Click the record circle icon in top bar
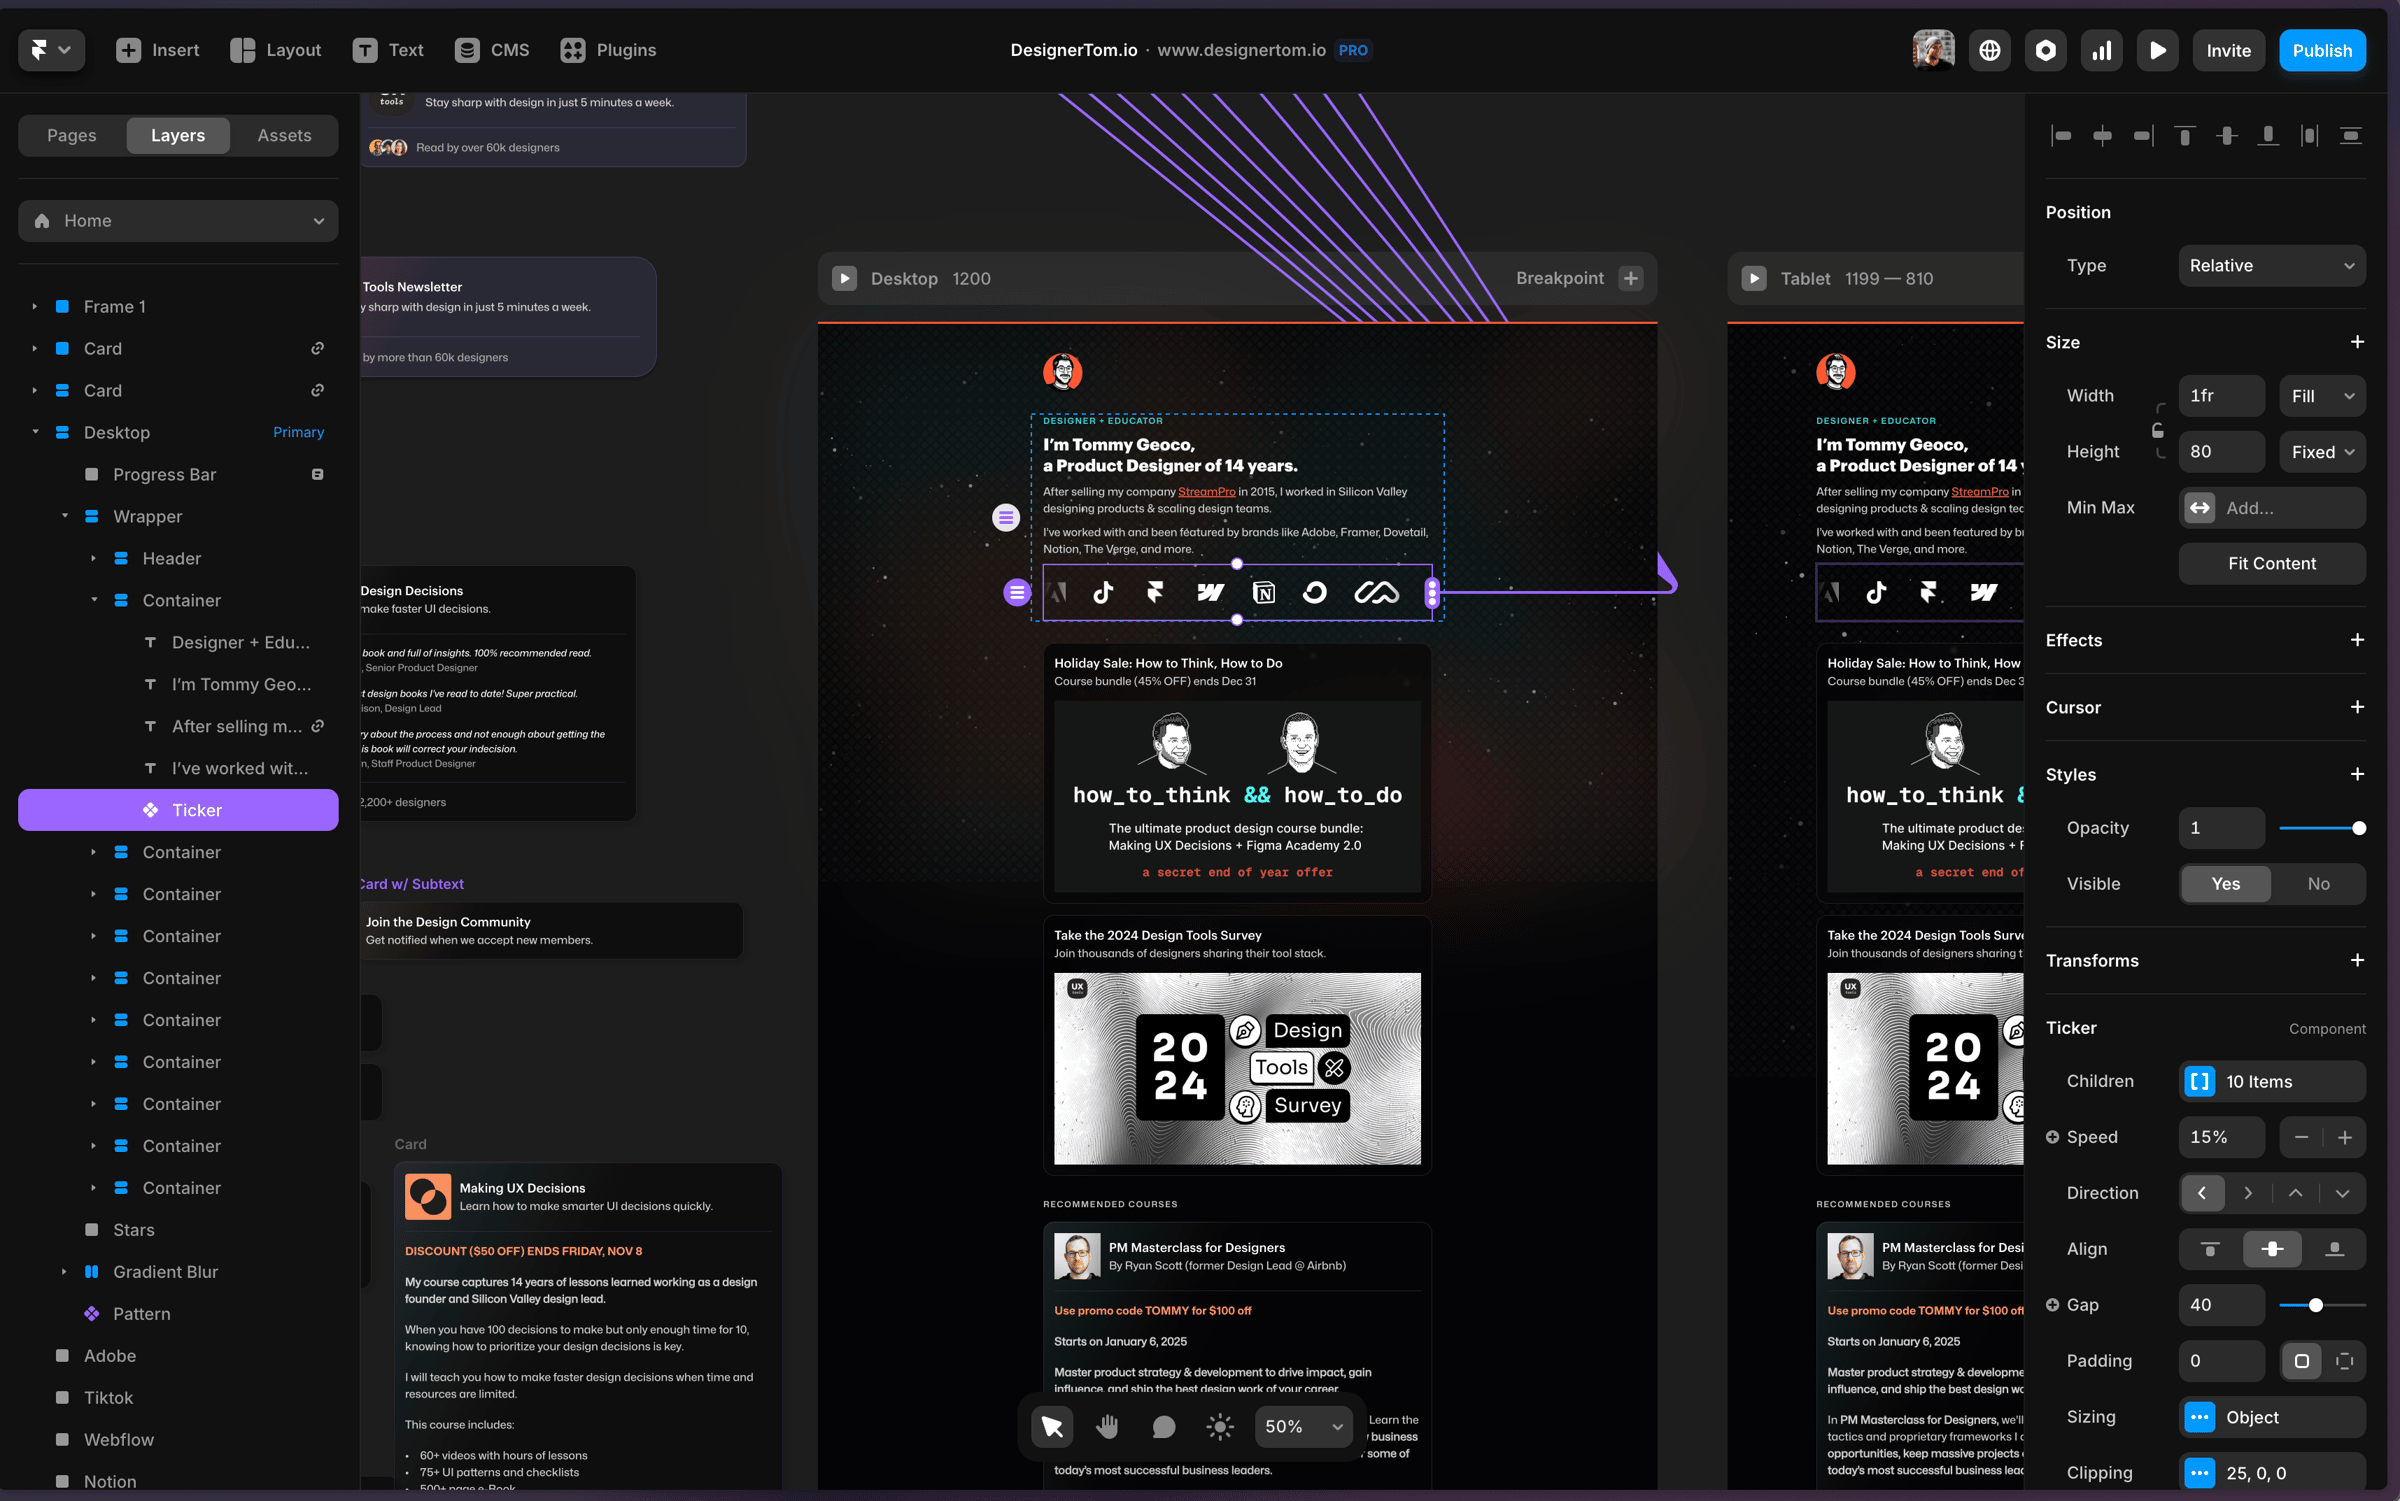The width and height of the screenshot is (2400, 1501). [x=2045, y=50]
